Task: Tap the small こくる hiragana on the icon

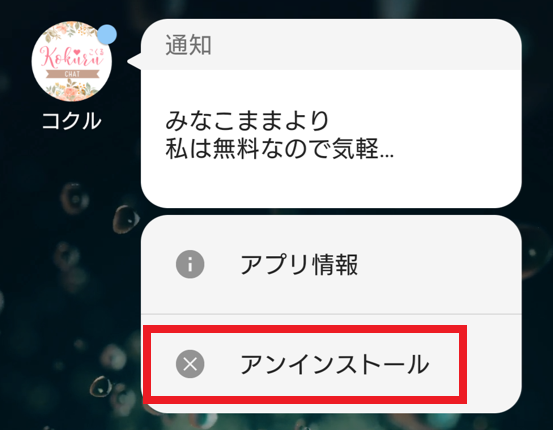Action: (97, 52)
